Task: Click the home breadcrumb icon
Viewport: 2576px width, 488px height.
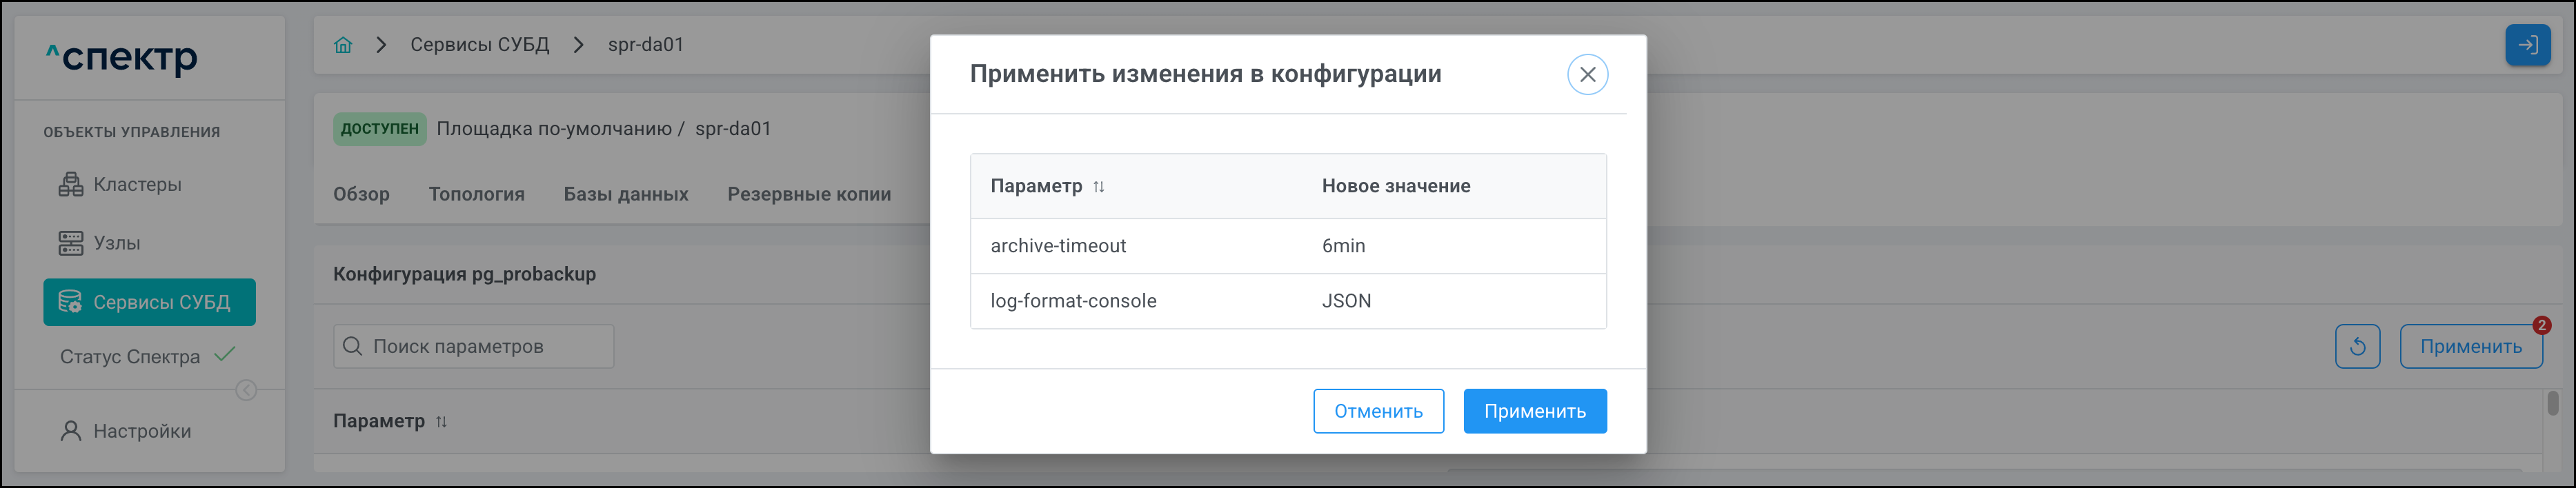Action: [343, 45]
